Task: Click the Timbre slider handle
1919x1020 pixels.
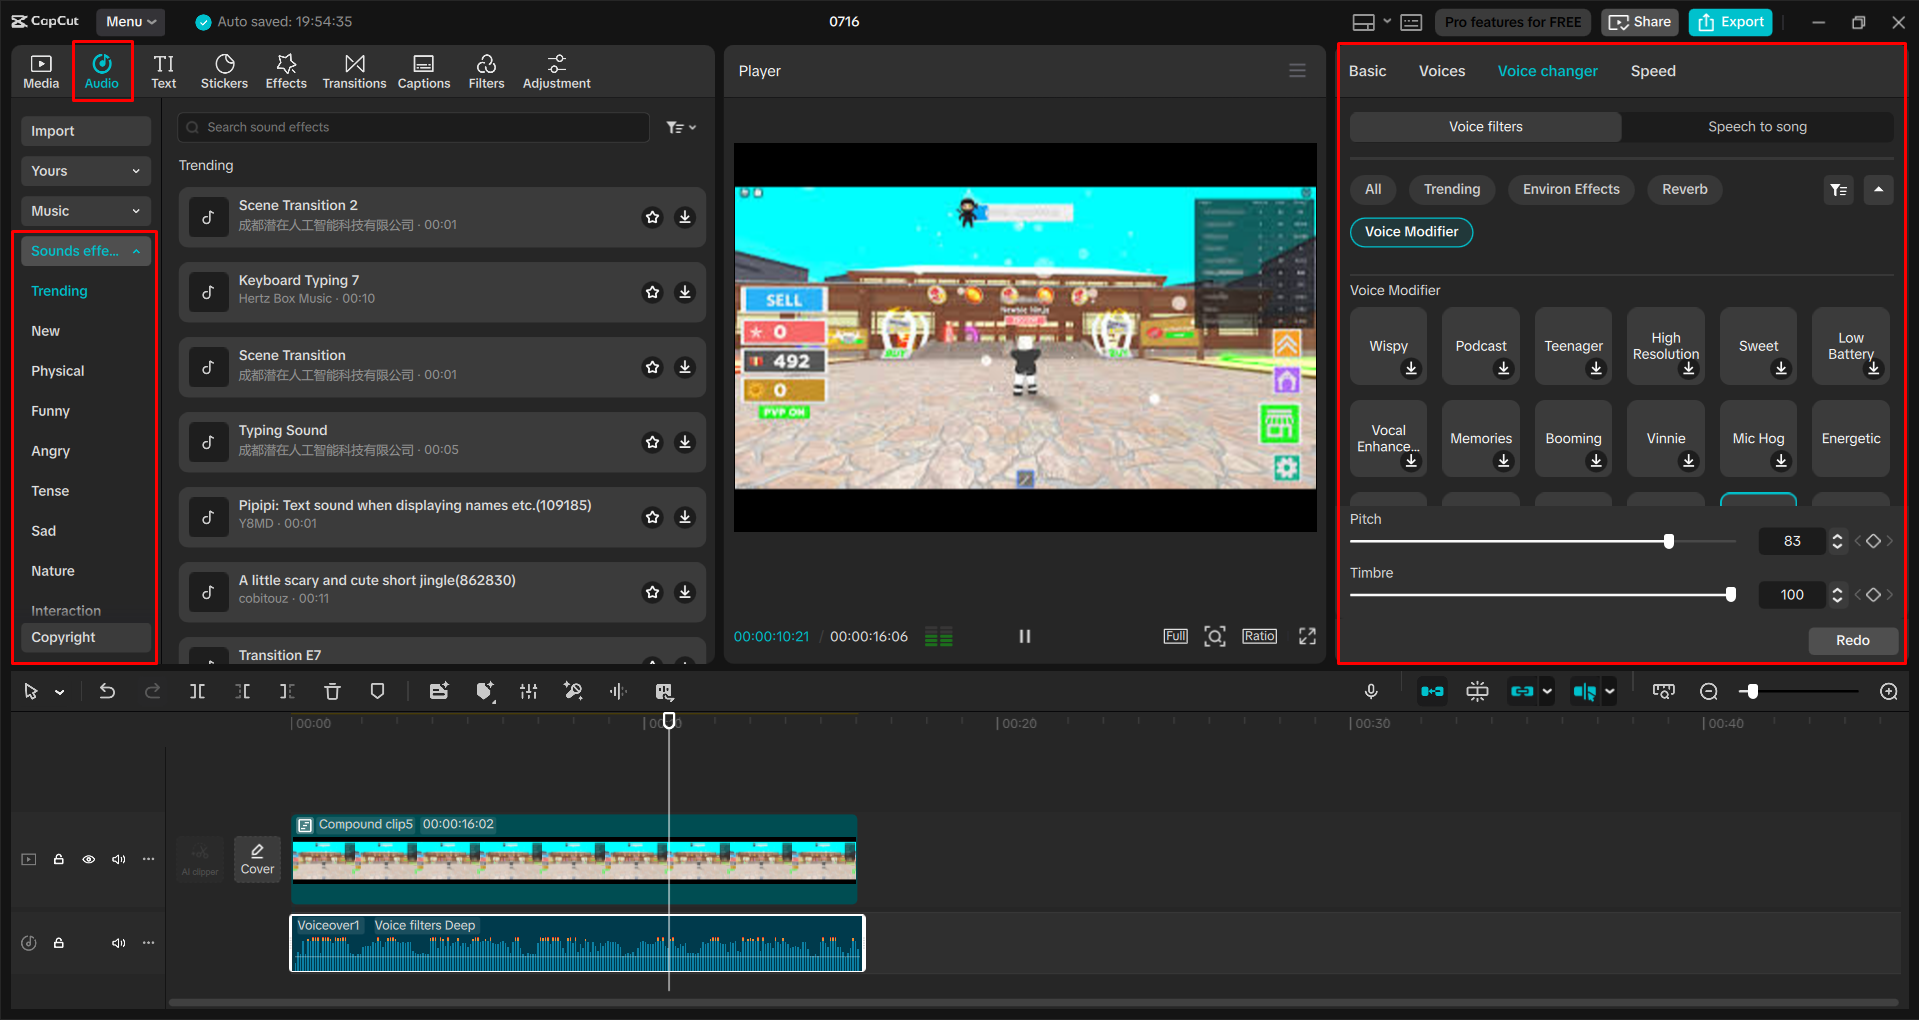Action: [x=1730, y=595]
